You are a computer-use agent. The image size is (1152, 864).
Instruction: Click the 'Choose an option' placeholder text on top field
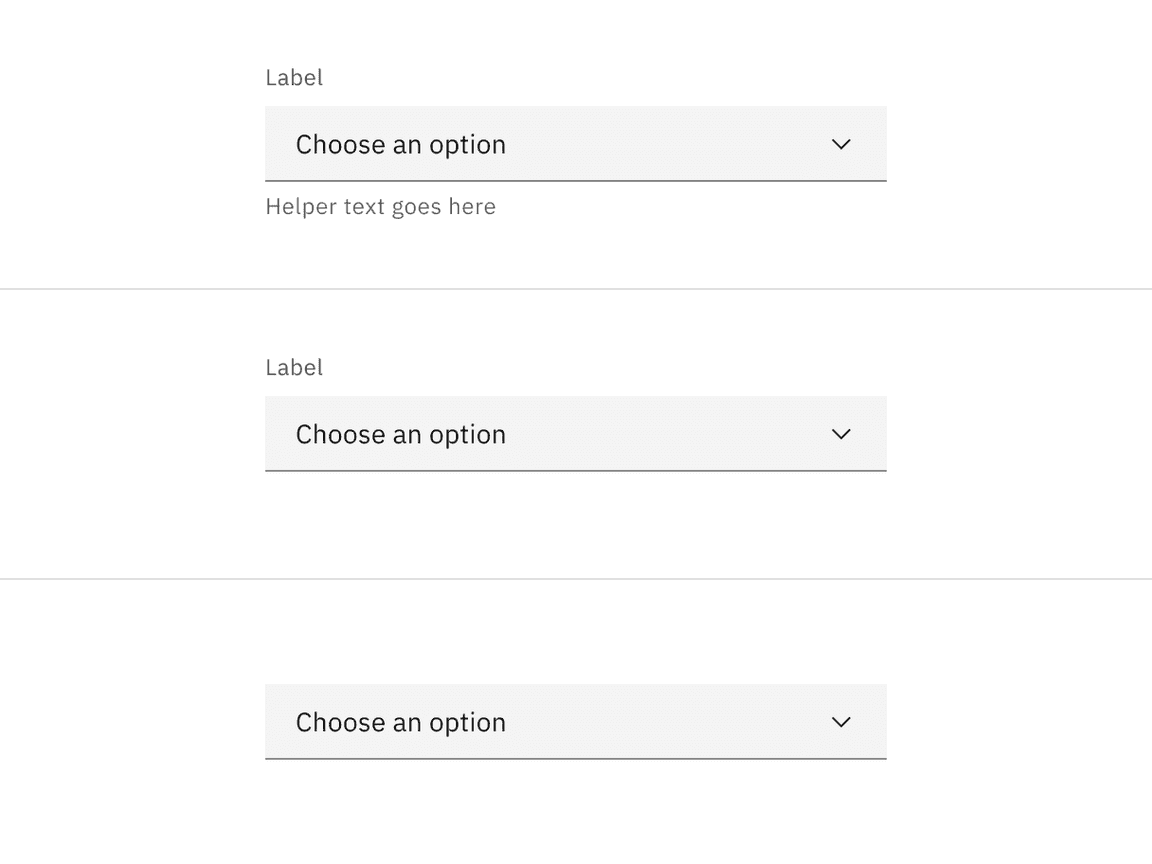pos(400,144)
